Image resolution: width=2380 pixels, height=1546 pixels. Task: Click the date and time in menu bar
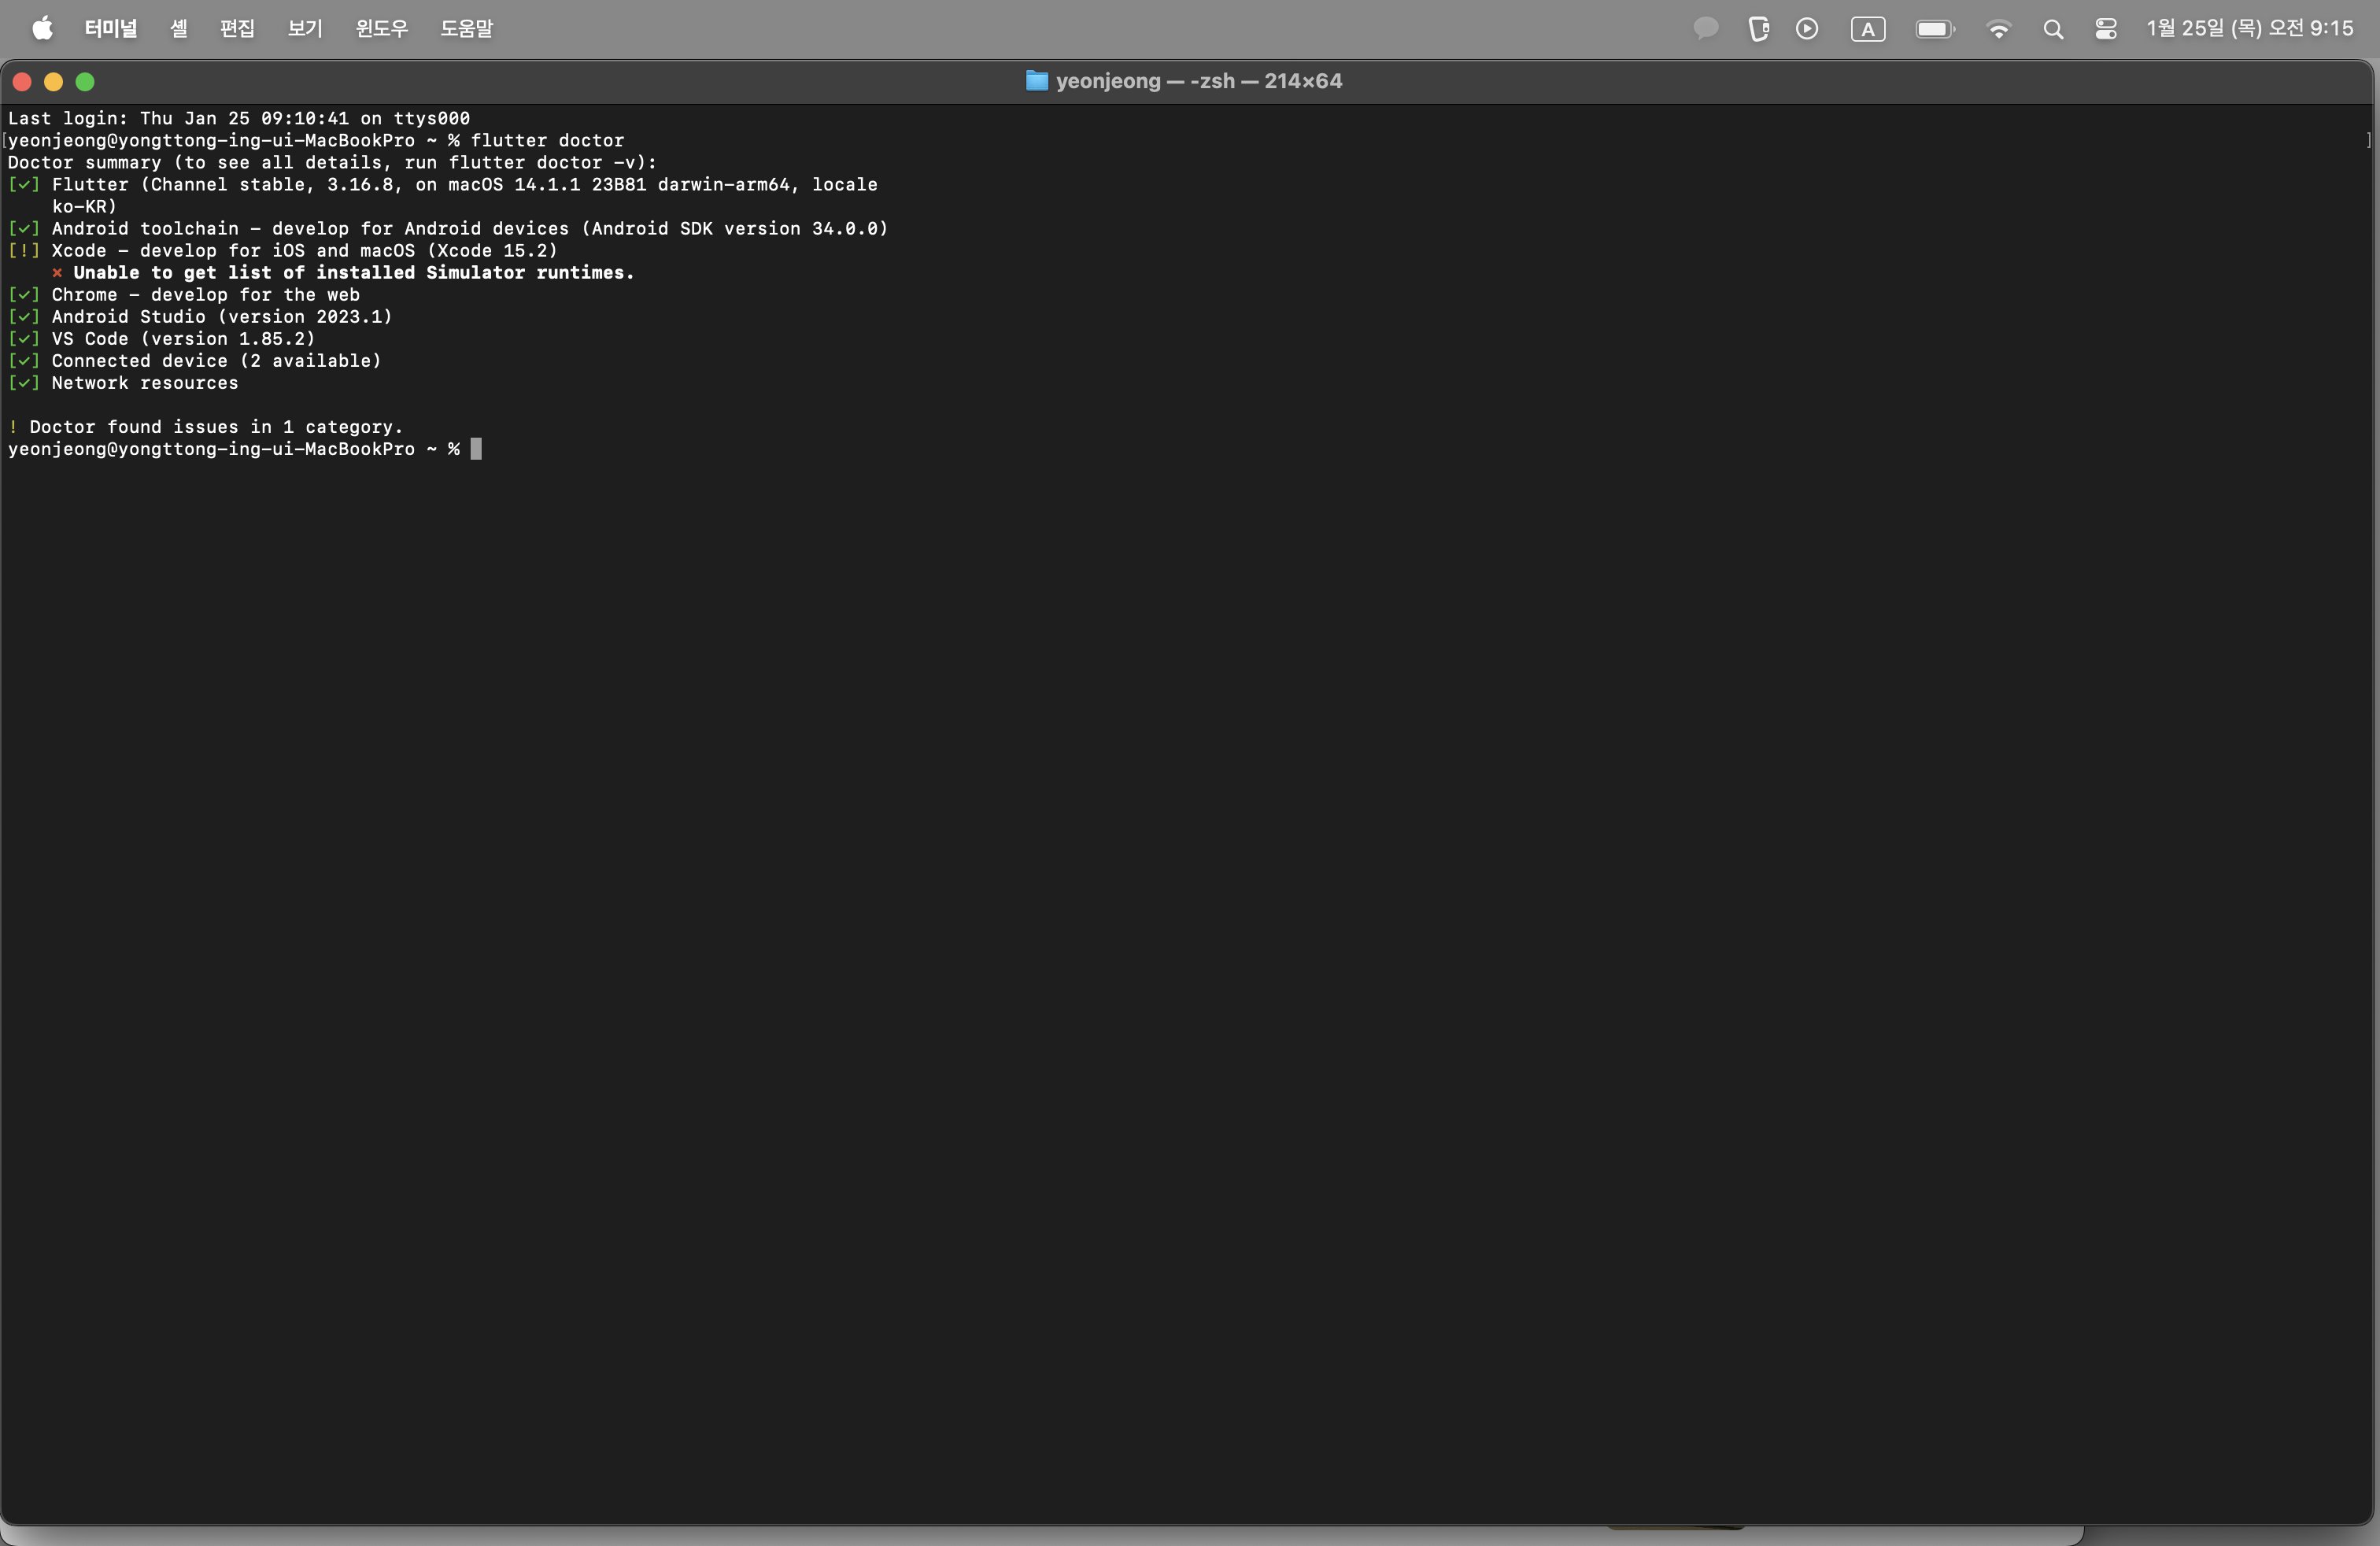click(2250, 28)
